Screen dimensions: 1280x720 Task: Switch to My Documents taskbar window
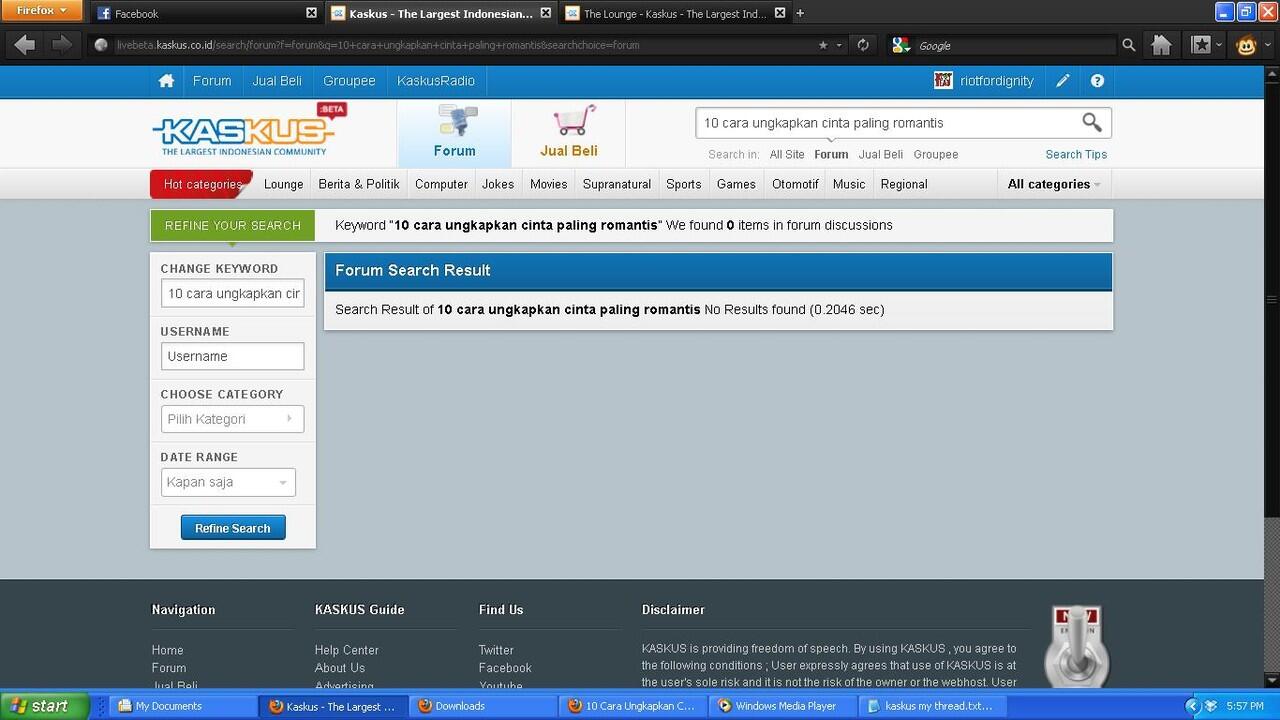(x=182, y=706)
